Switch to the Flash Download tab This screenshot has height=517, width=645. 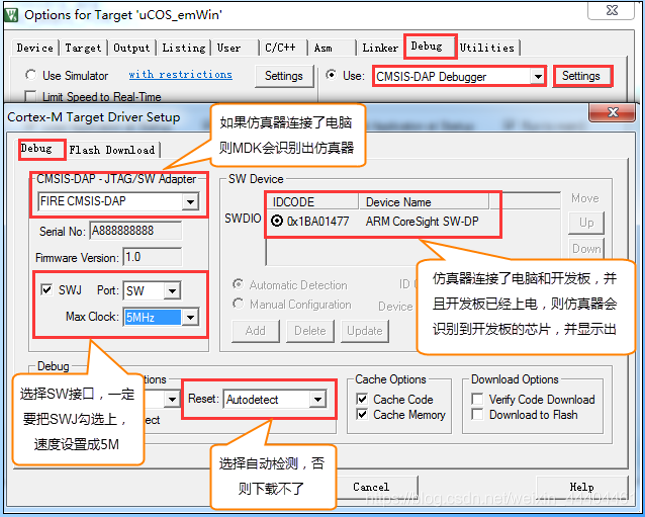112,150
